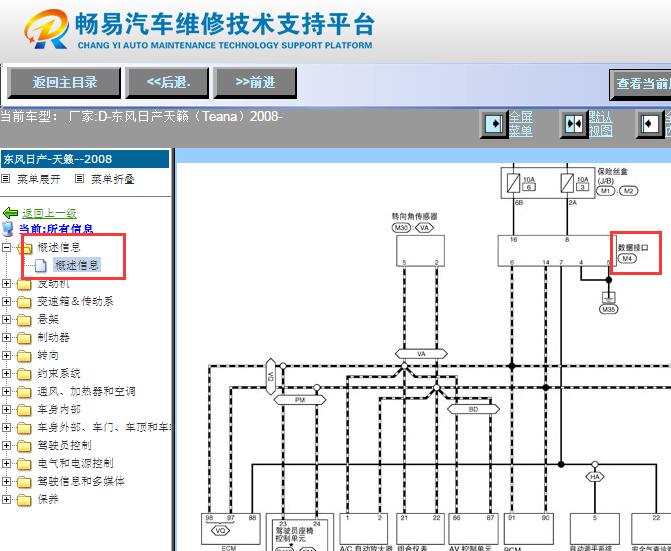This screenshot has height=551, width=671.
Task: Click the 转向角传感器 label in diagram
Action: click(x=414, y=216)
